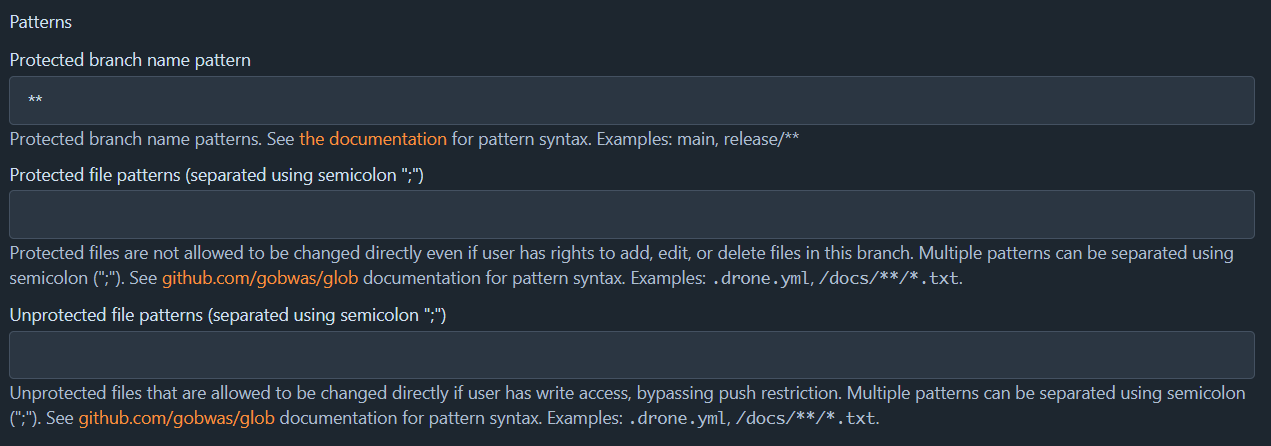Click "/docs/**/*.txt" example under Unprotected file patterns
Screen dimensions: 1271x446
805,418
